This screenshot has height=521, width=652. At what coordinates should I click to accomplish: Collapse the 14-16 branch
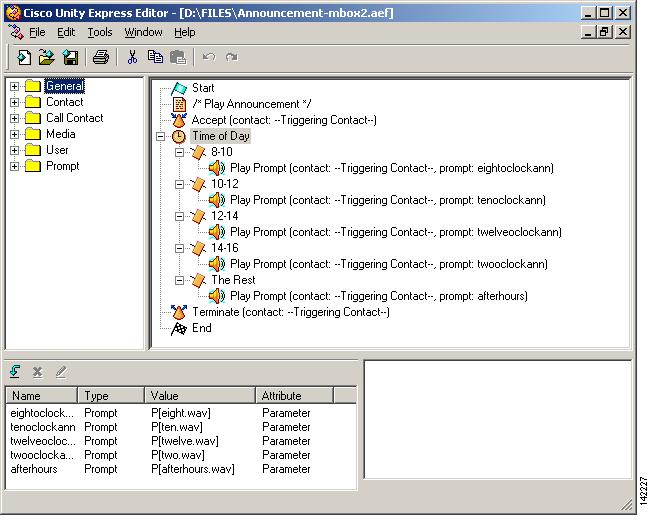click(x=179, y=248)
